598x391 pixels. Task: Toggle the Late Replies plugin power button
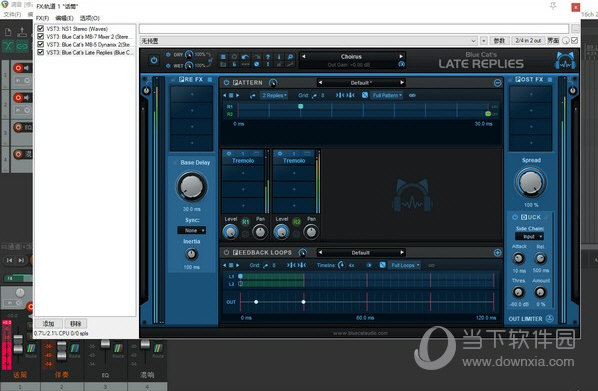[154, 60]
